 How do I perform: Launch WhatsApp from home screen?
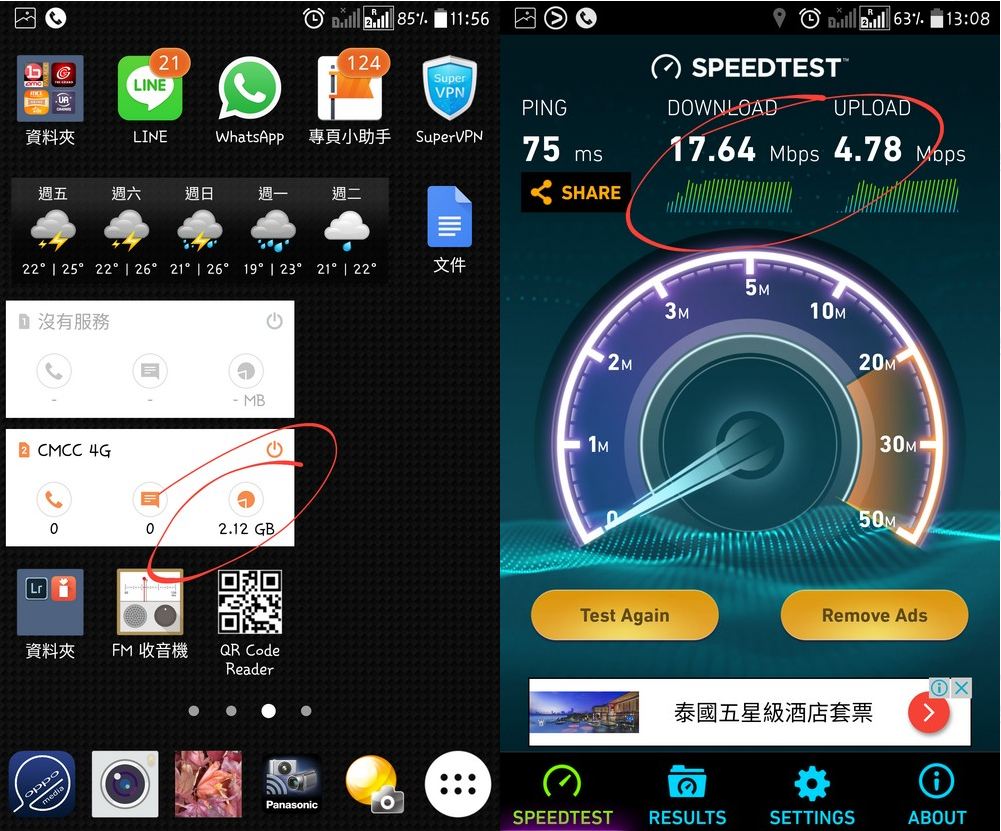point(249,89)
